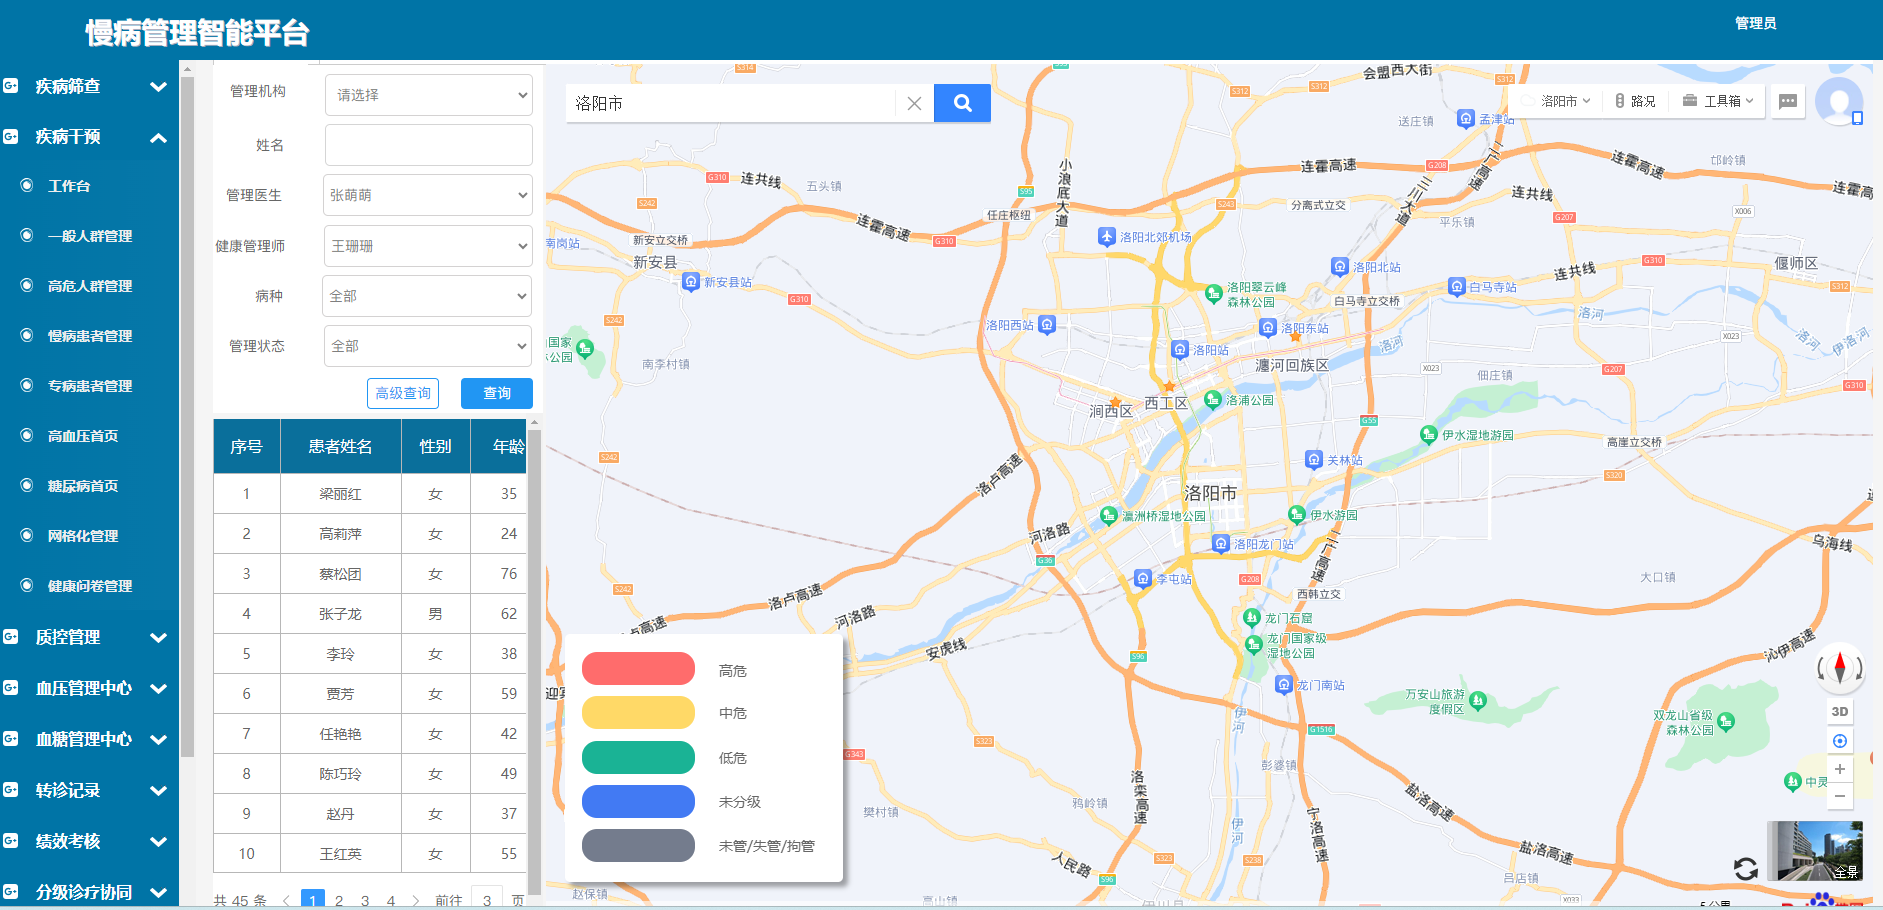Switch map to 3D view
1883x910 pixels.
coord(1839,712)
